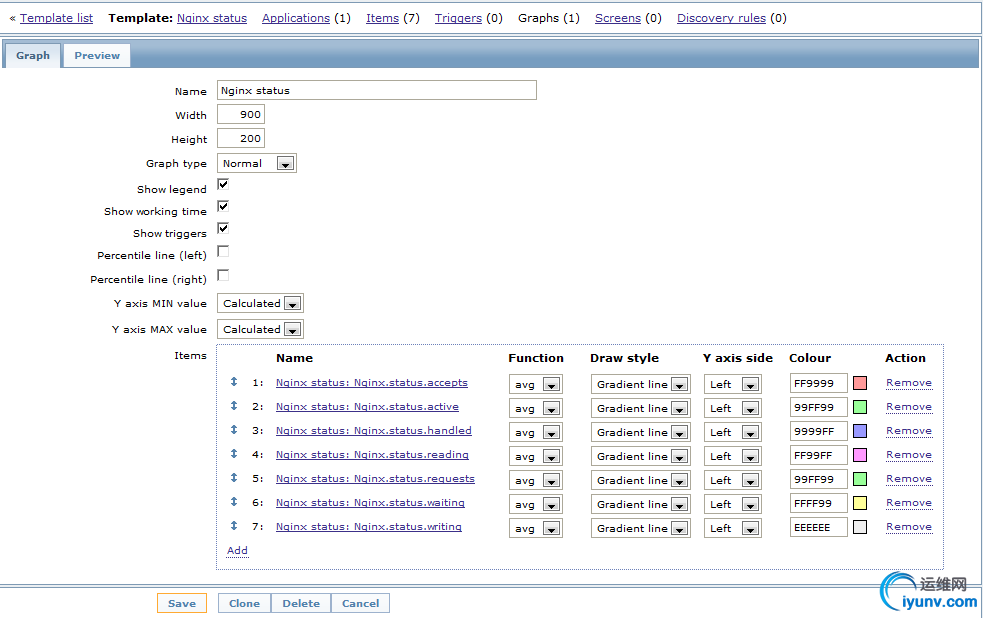Click the Width input field

241,115
